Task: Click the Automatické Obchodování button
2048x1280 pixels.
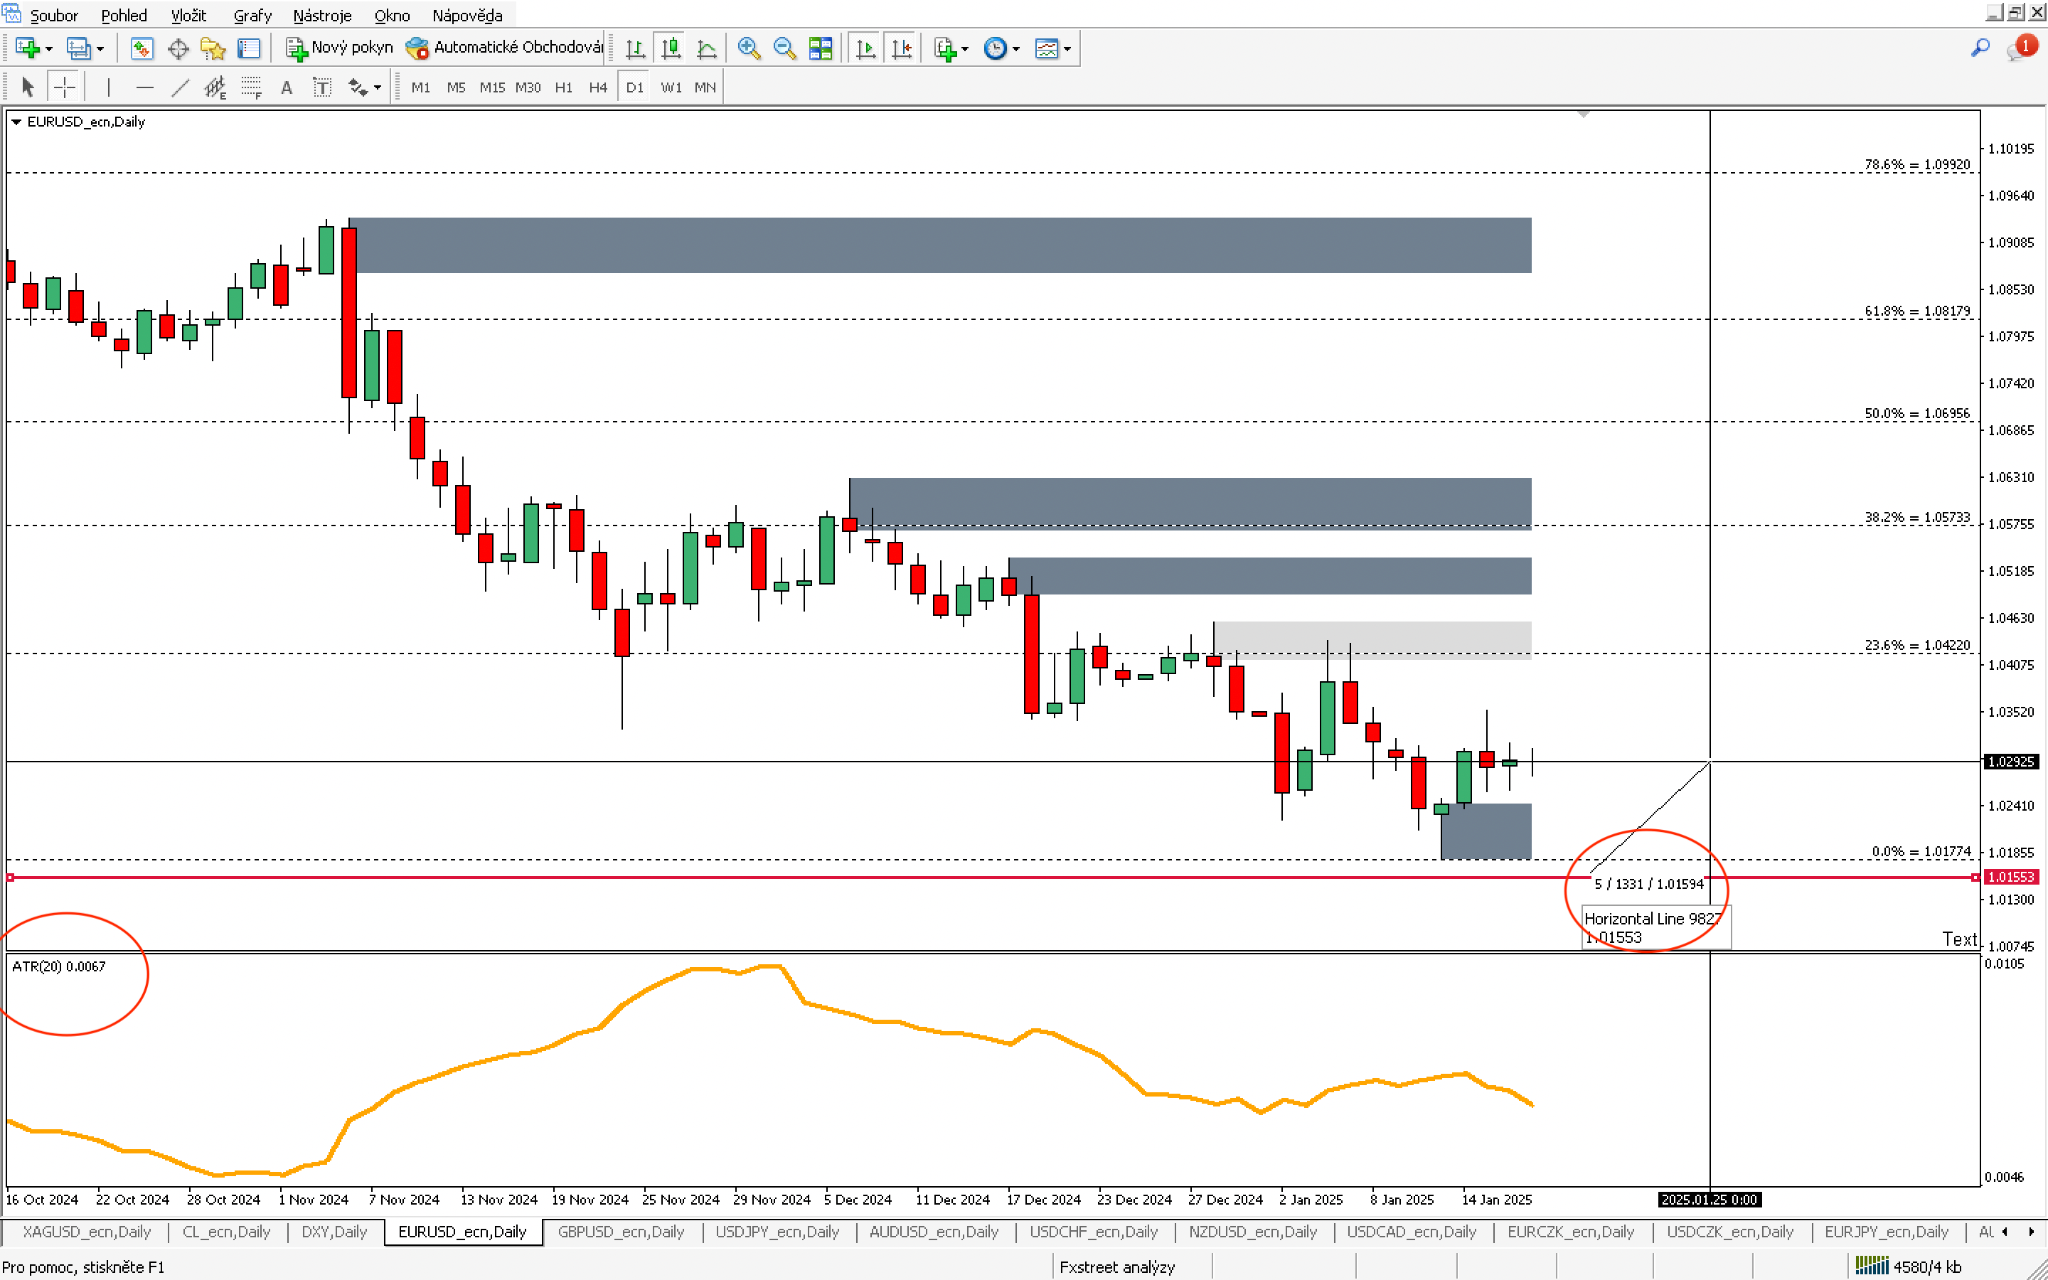Action: pos(504,48)
